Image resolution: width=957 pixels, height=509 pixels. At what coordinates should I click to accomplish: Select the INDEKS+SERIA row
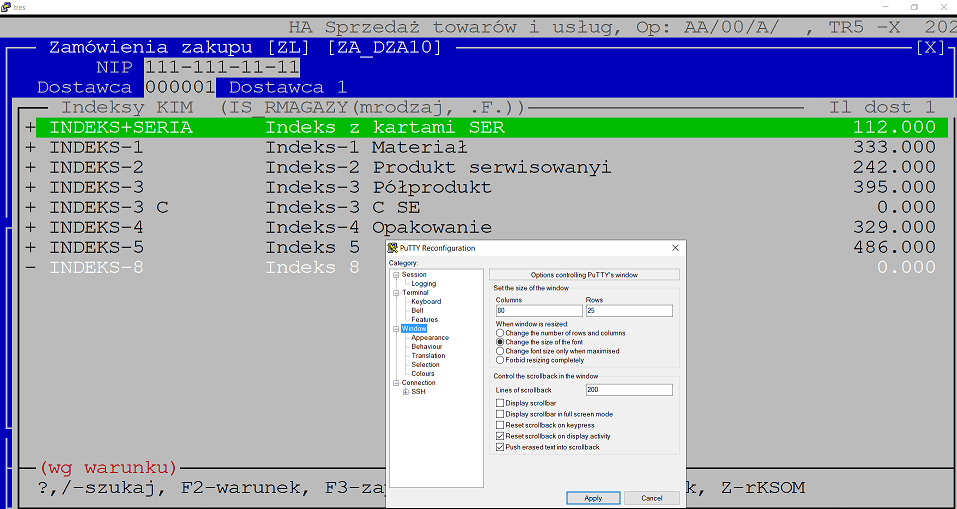492,128
